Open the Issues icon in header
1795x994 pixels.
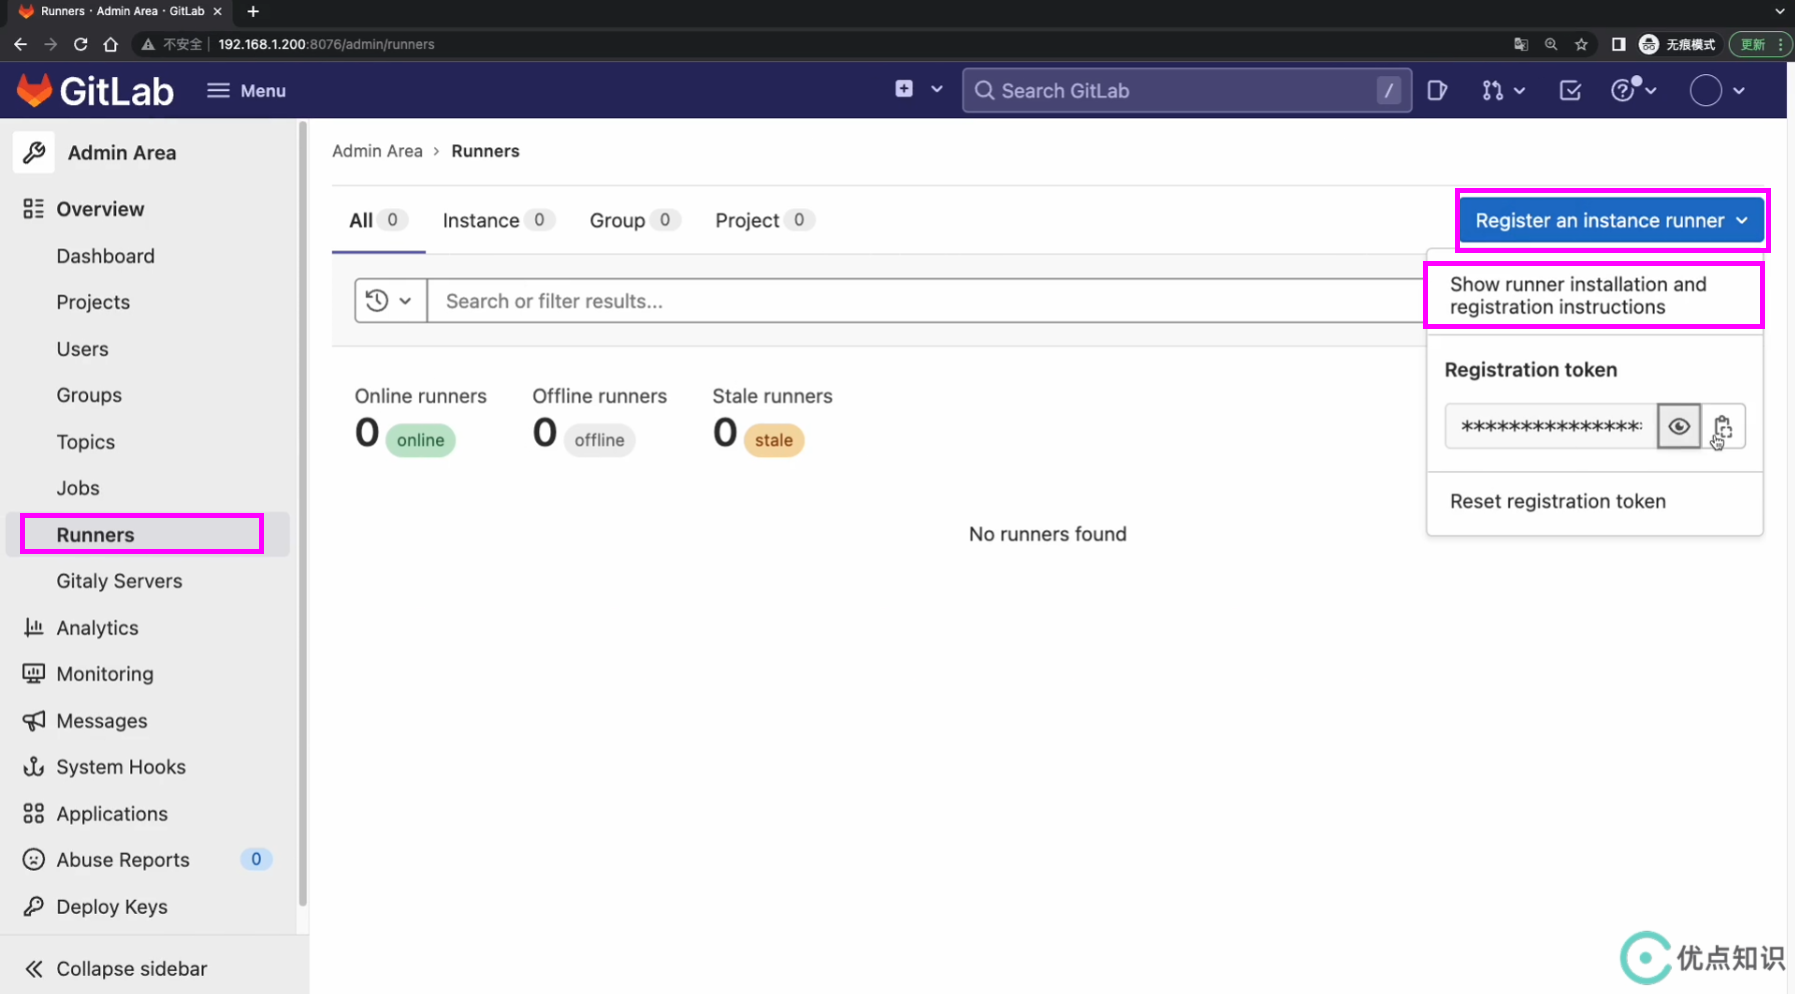1437,90
